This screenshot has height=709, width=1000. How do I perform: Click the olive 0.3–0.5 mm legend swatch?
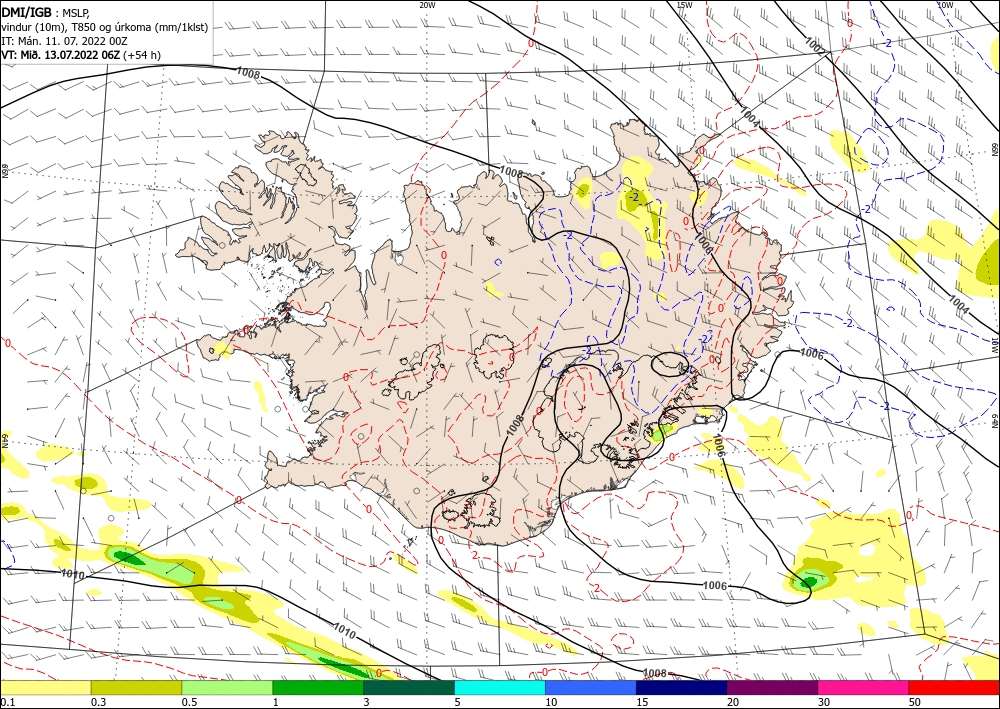(x=136, y=687)
